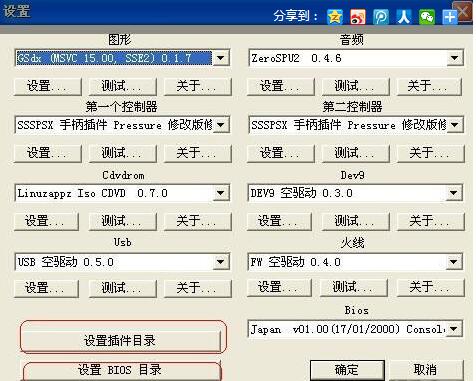Share to QZone star icon
This screenshot has width=476, height=381.
(x=335, y=16)
